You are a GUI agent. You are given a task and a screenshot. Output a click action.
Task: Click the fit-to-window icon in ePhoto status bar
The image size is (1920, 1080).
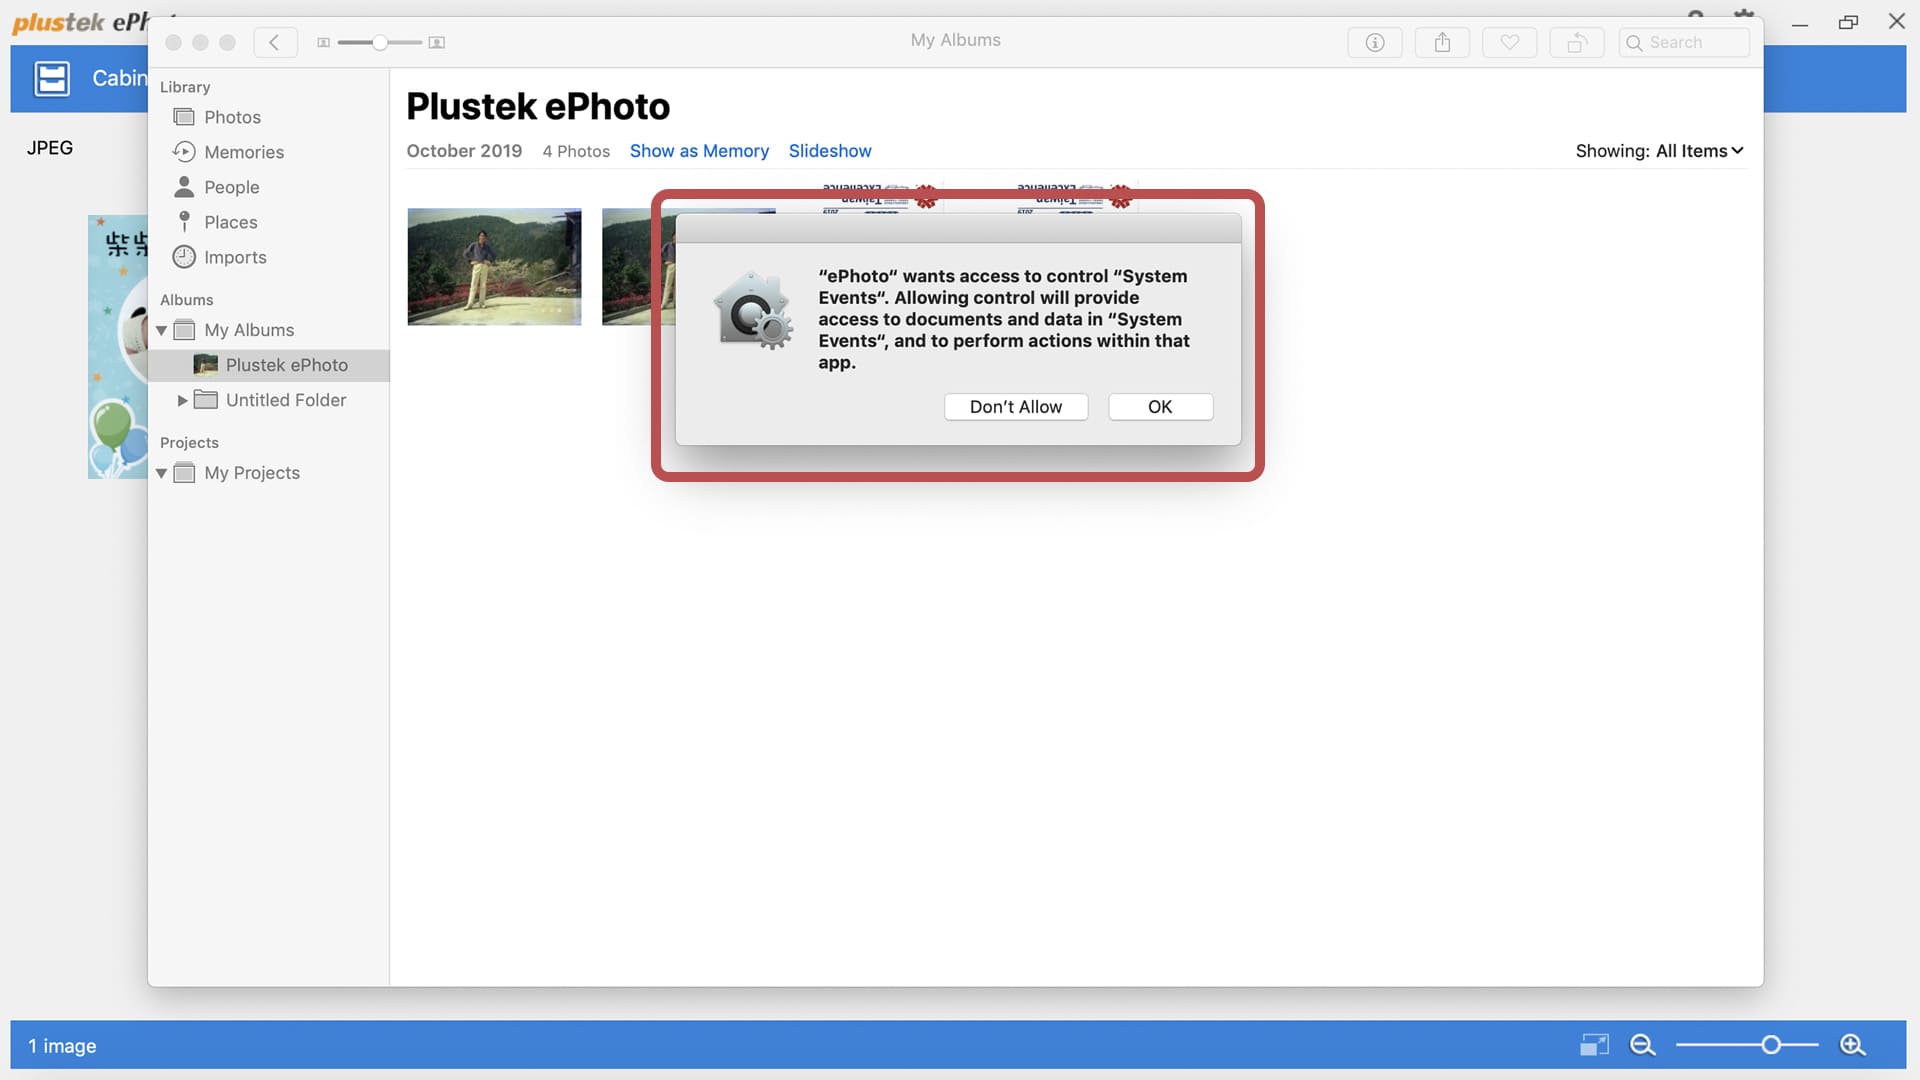point(1594,1045)
